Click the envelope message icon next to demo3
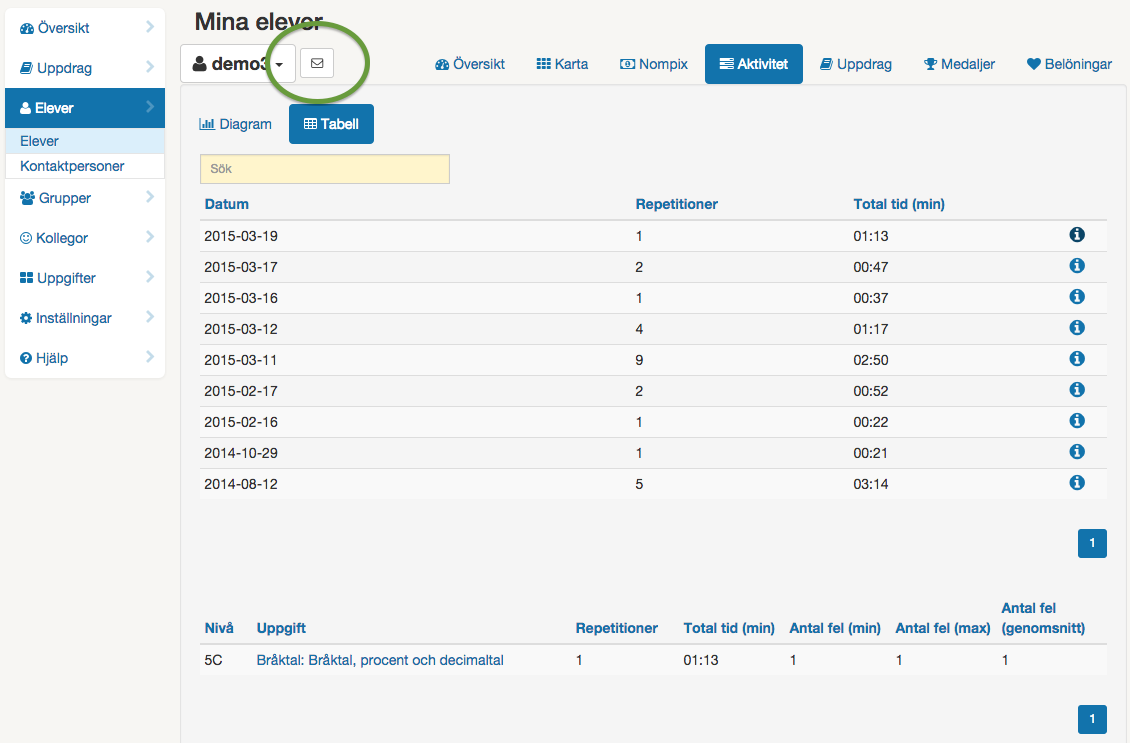 (317, 63)
